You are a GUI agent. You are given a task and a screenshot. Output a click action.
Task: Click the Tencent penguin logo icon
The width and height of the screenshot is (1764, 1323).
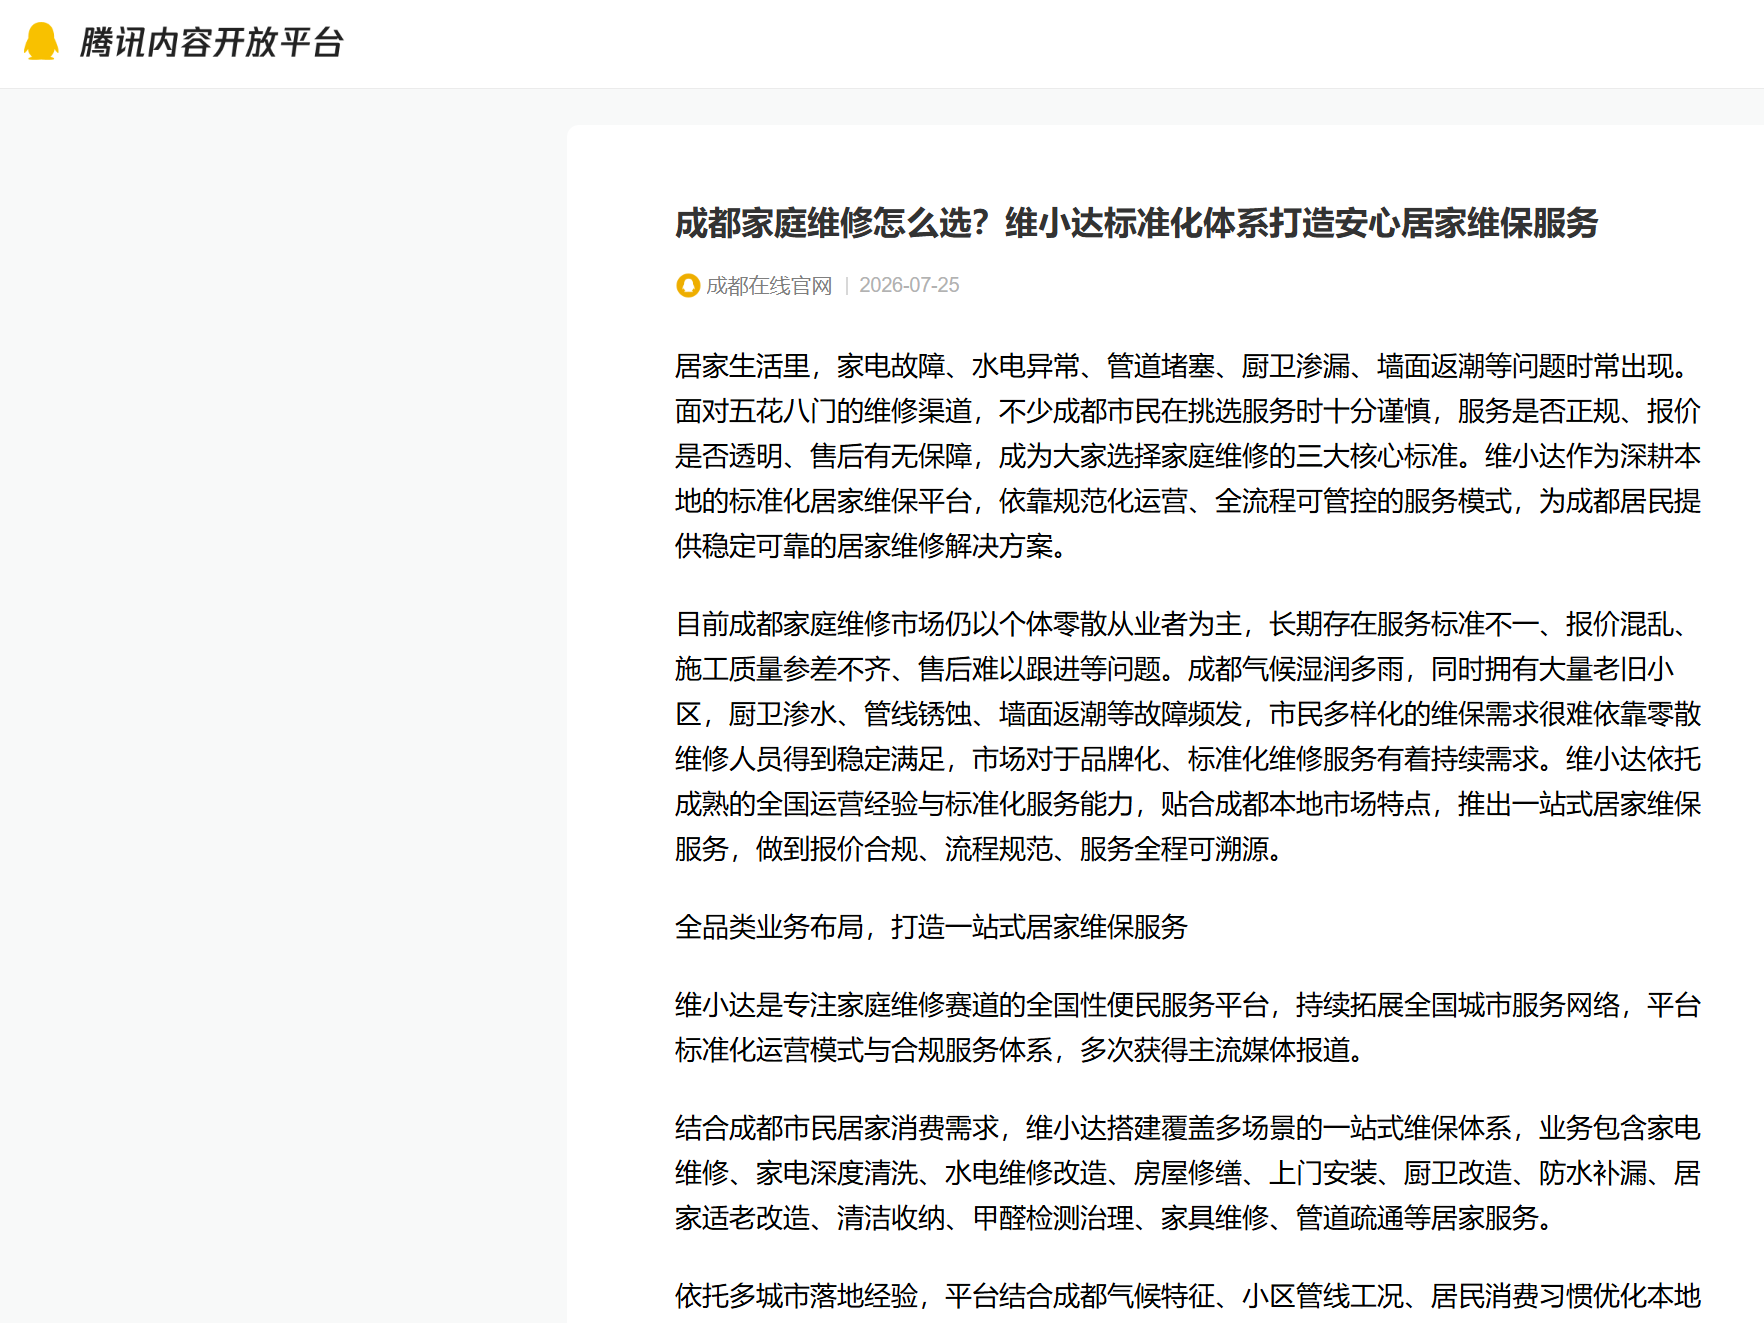[x=41, y=42]
